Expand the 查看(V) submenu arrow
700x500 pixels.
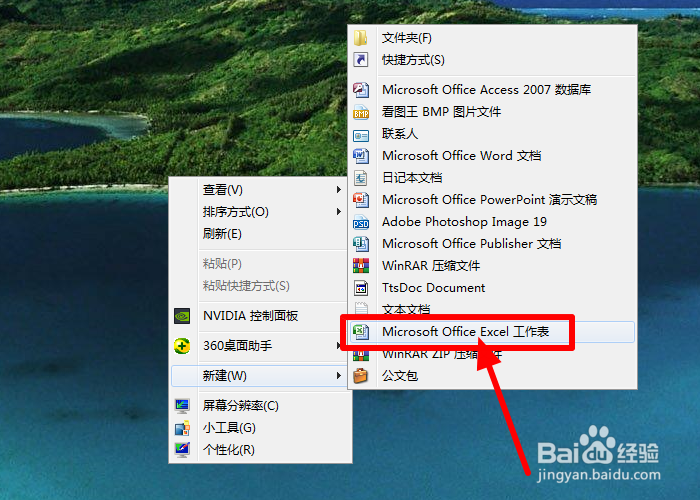coord(339,190)
